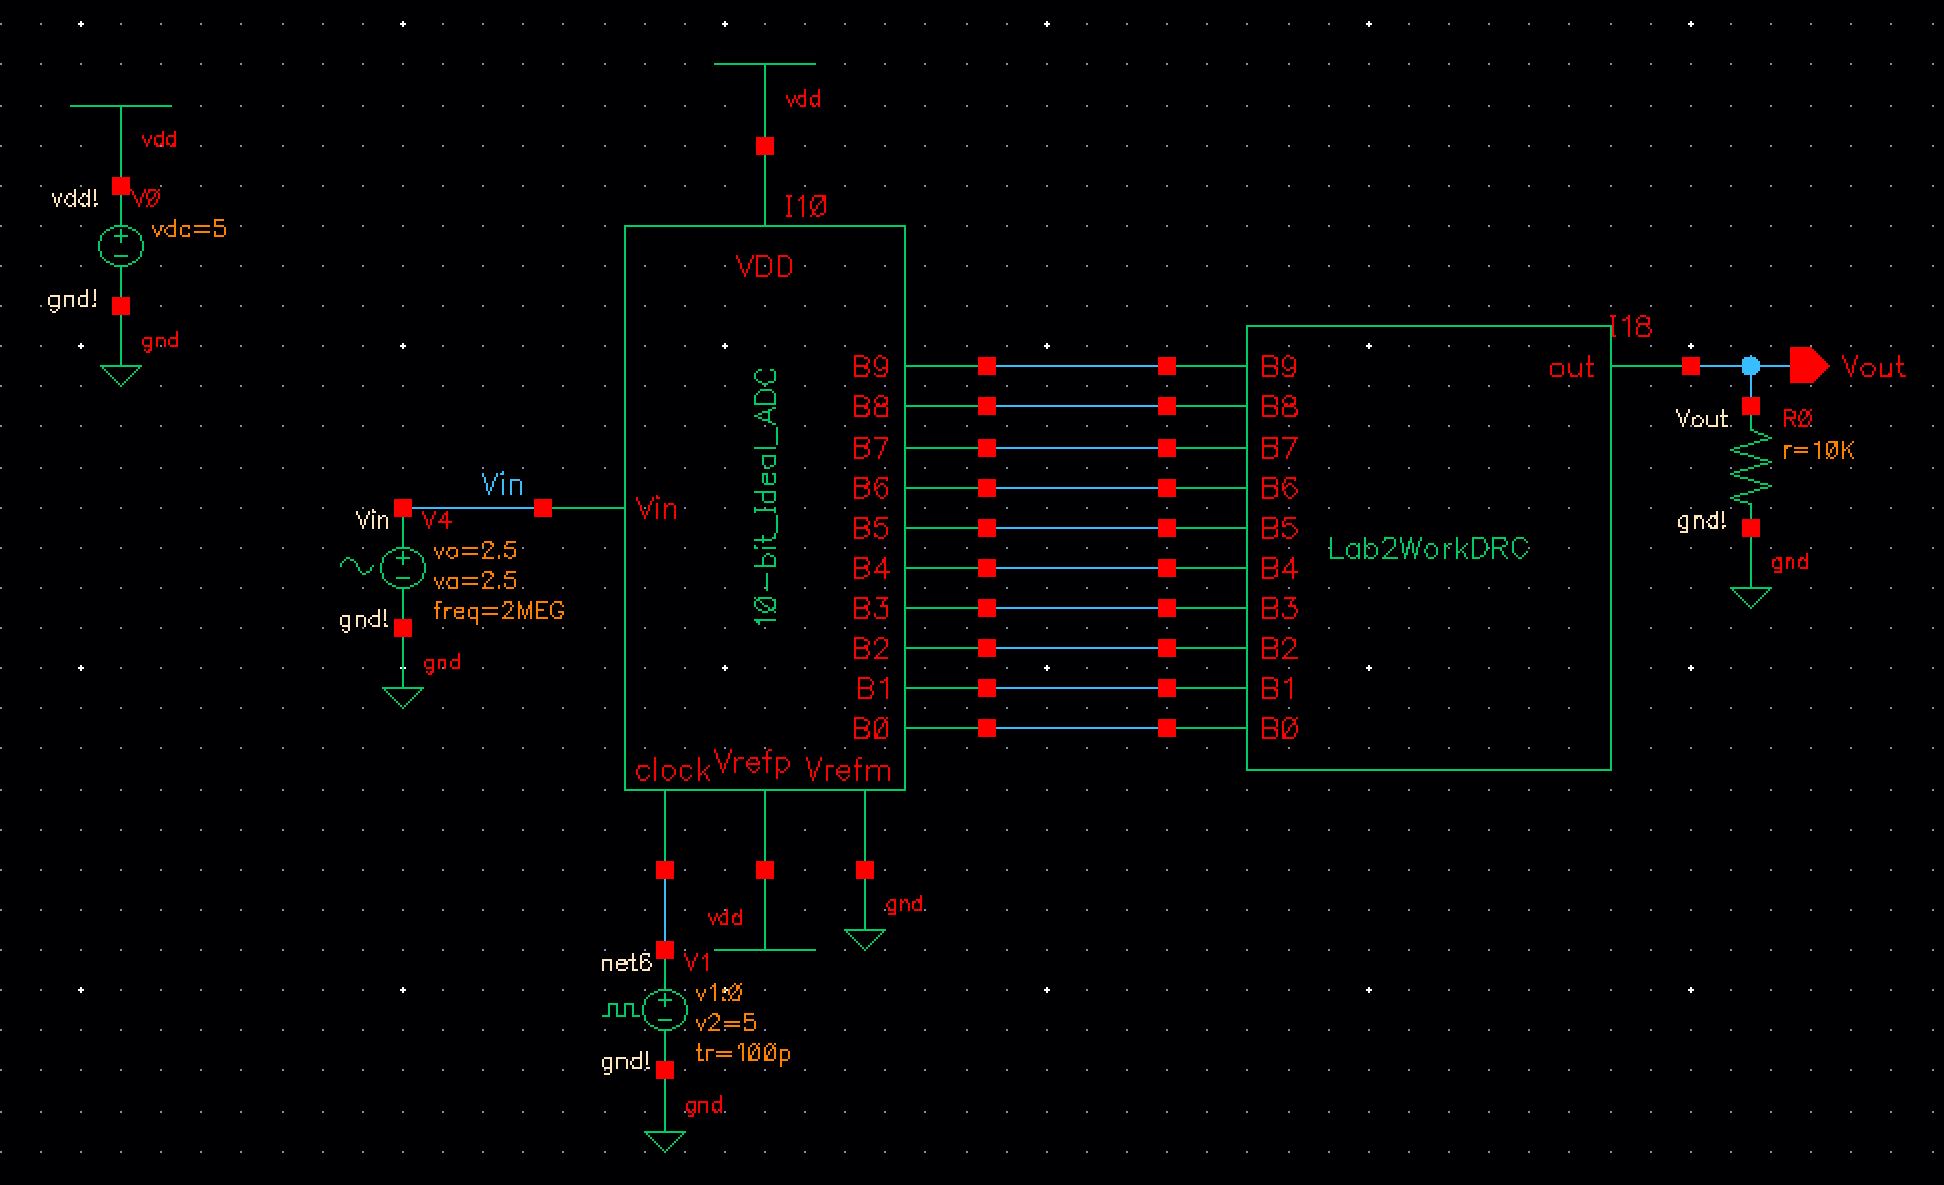Click the ADC Vrefm pin label
Screen dimensions: 1944x1185
point(848,770)
